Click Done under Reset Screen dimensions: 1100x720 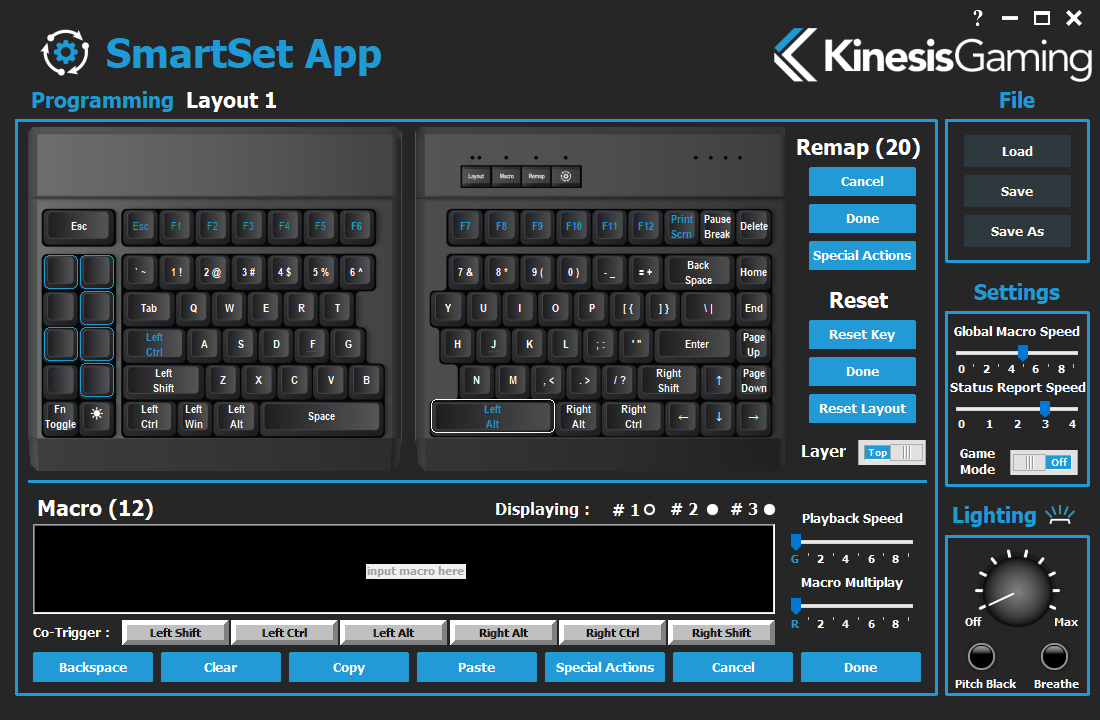coord(862,371)
